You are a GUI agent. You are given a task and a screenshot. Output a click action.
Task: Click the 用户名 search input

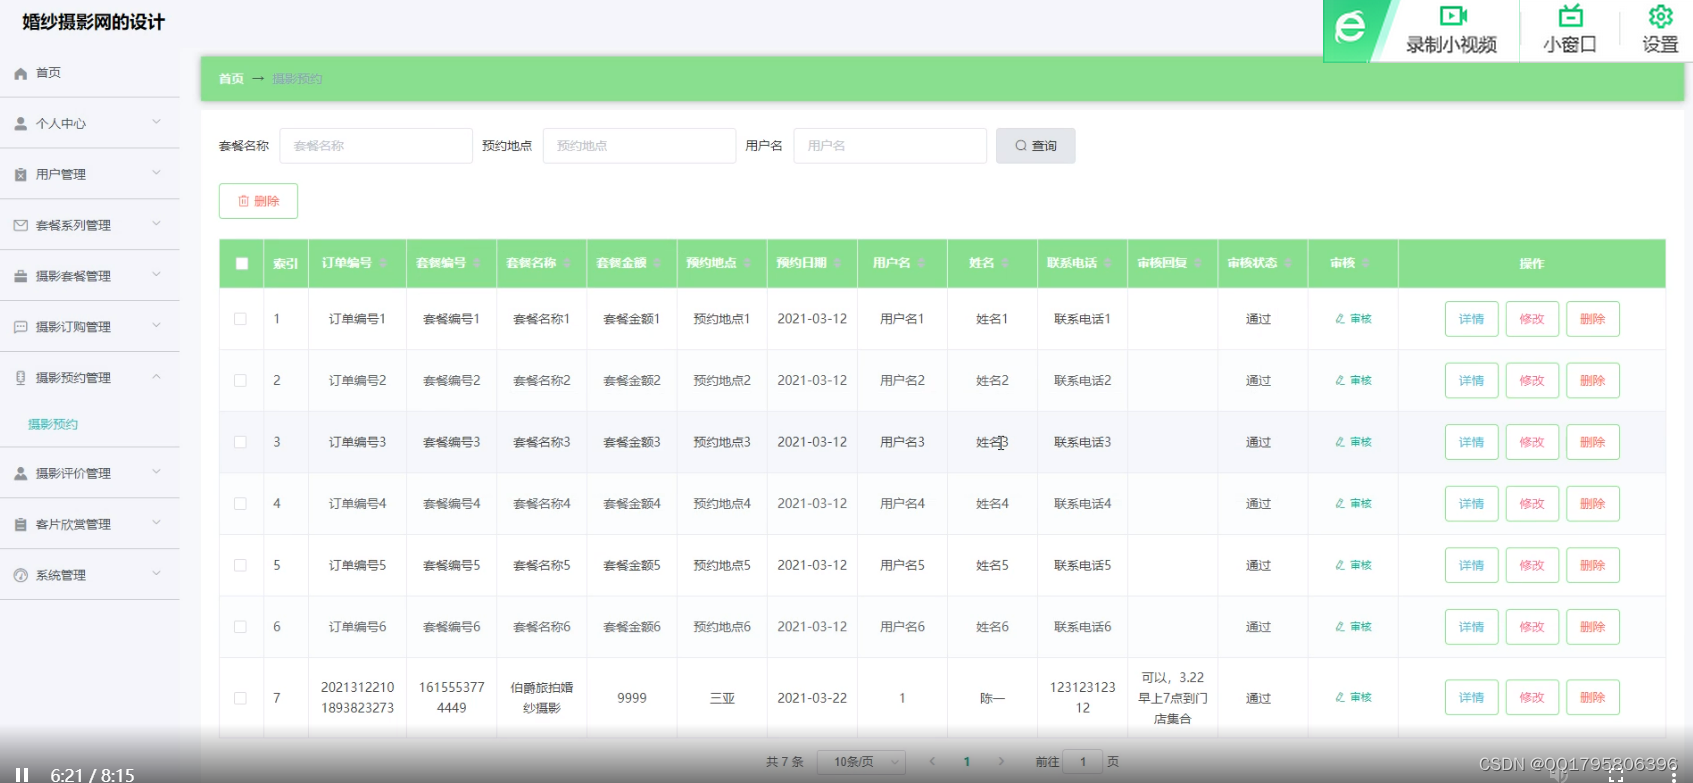890,146
